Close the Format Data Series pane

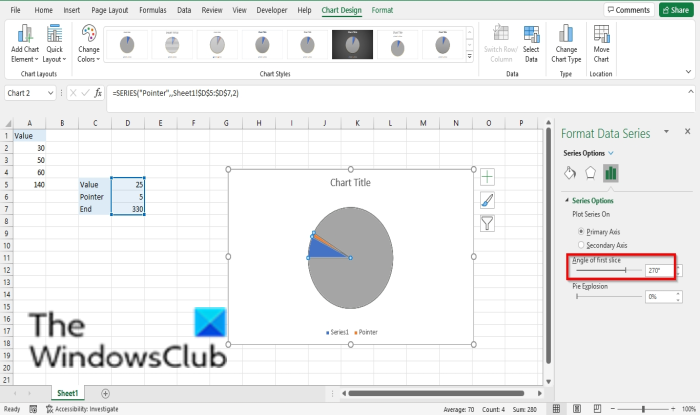tap(688, 131)
